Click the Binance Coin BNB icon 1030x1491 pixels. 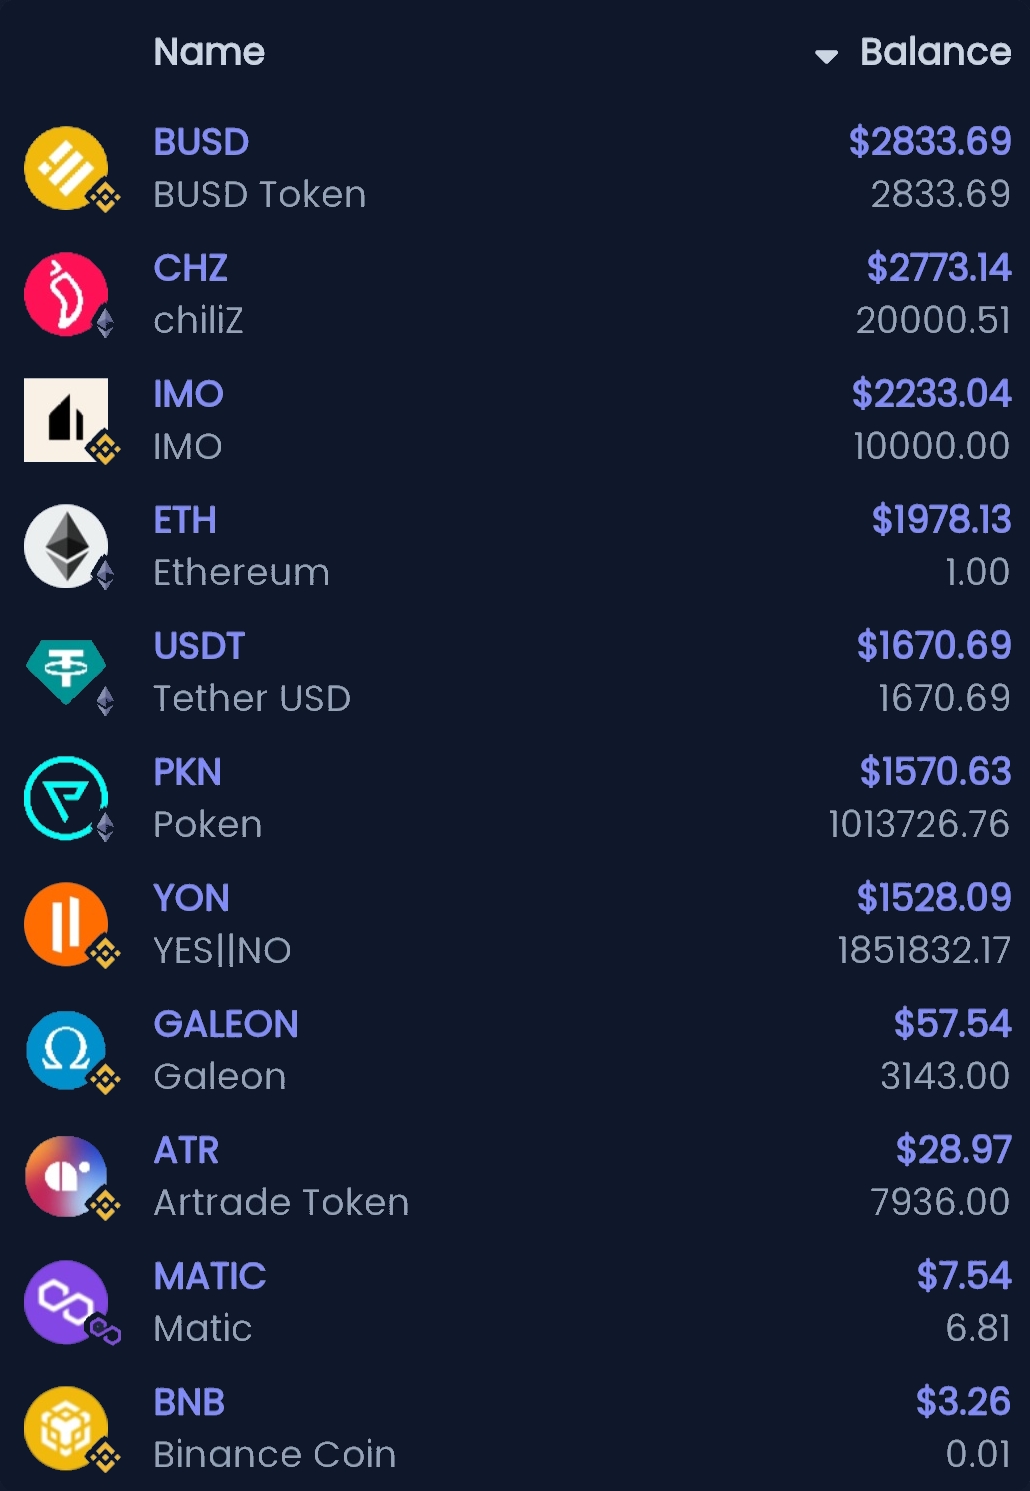[66, 1428]
